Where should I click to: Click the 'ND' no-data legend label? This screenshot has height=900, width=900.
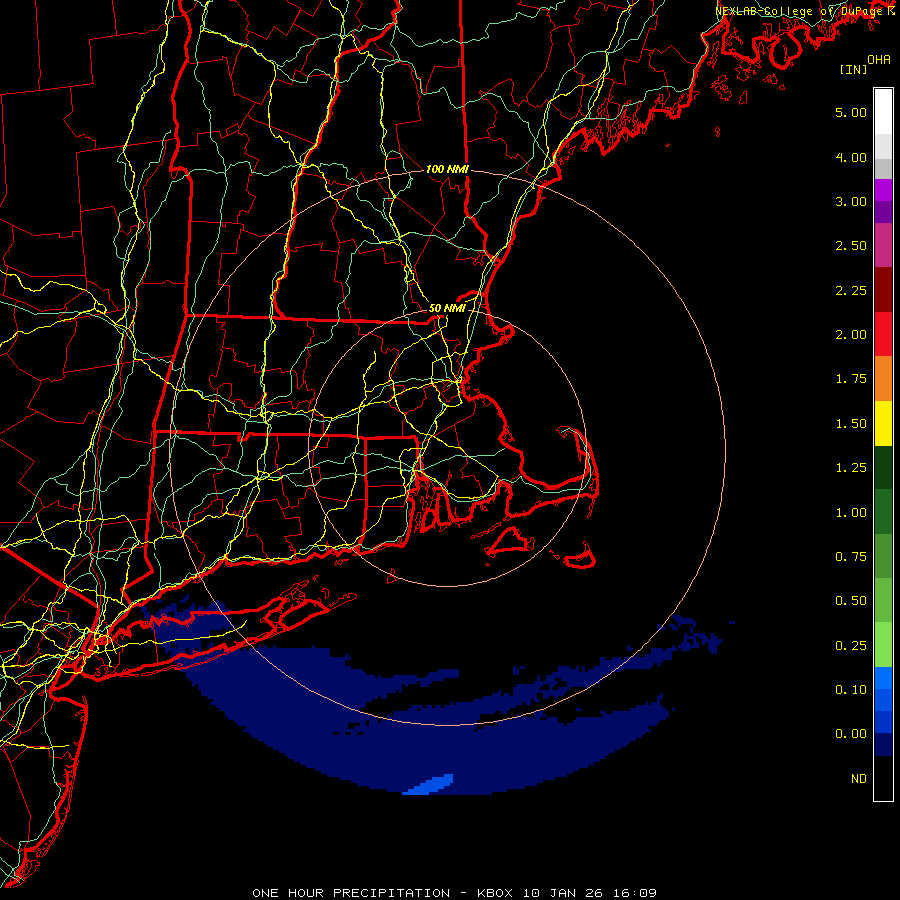click(x=859, y=779)
